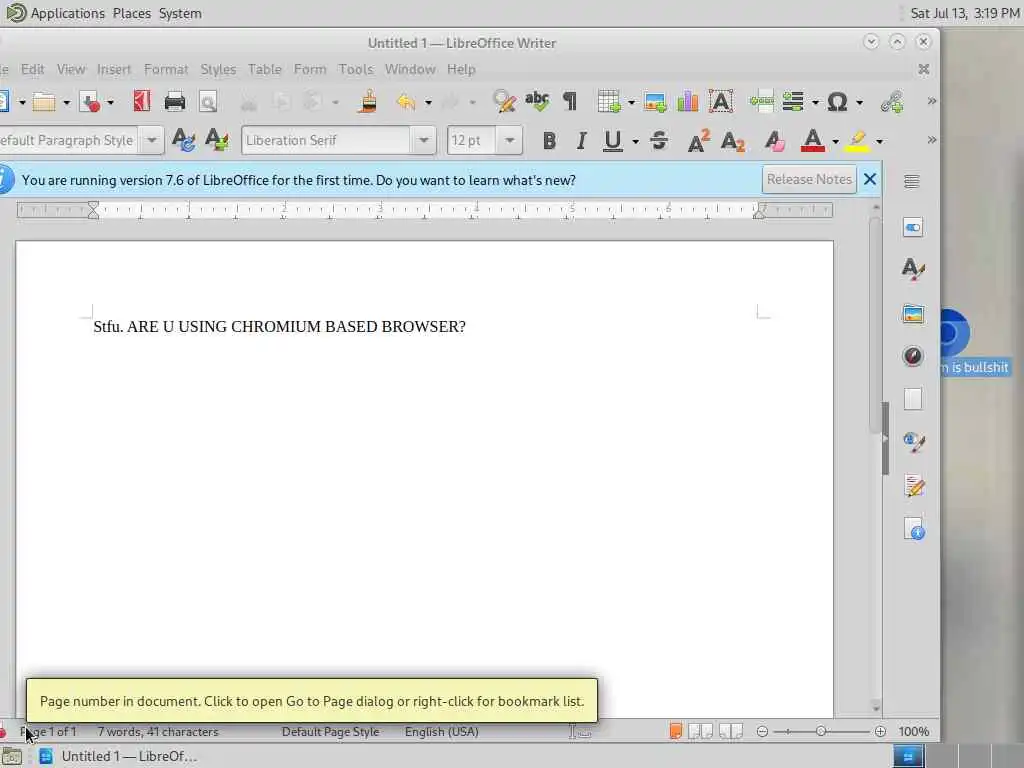Open the Styles menu
1024x768 pixels.
(x=218, y=69)
